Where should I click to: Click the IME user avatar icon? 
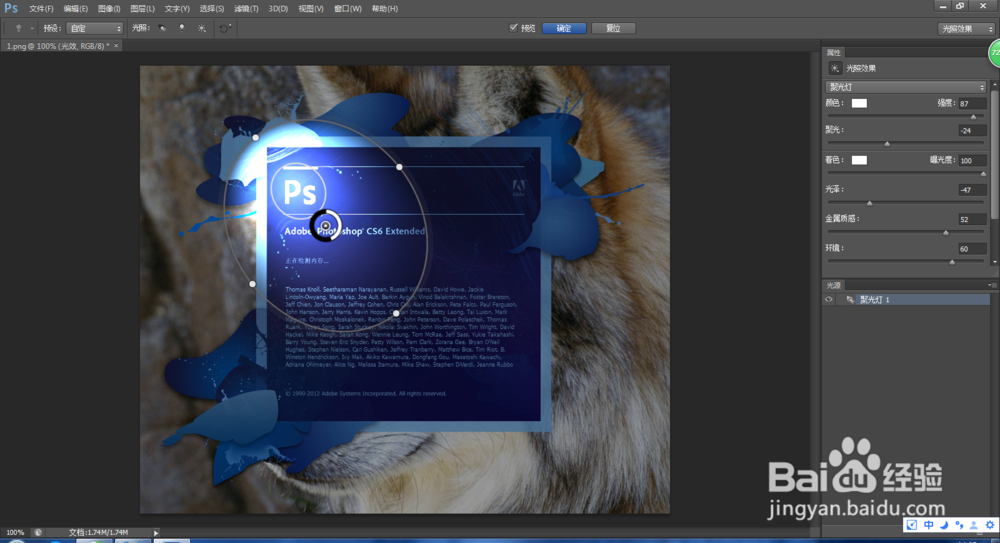(x=974, y=525)
